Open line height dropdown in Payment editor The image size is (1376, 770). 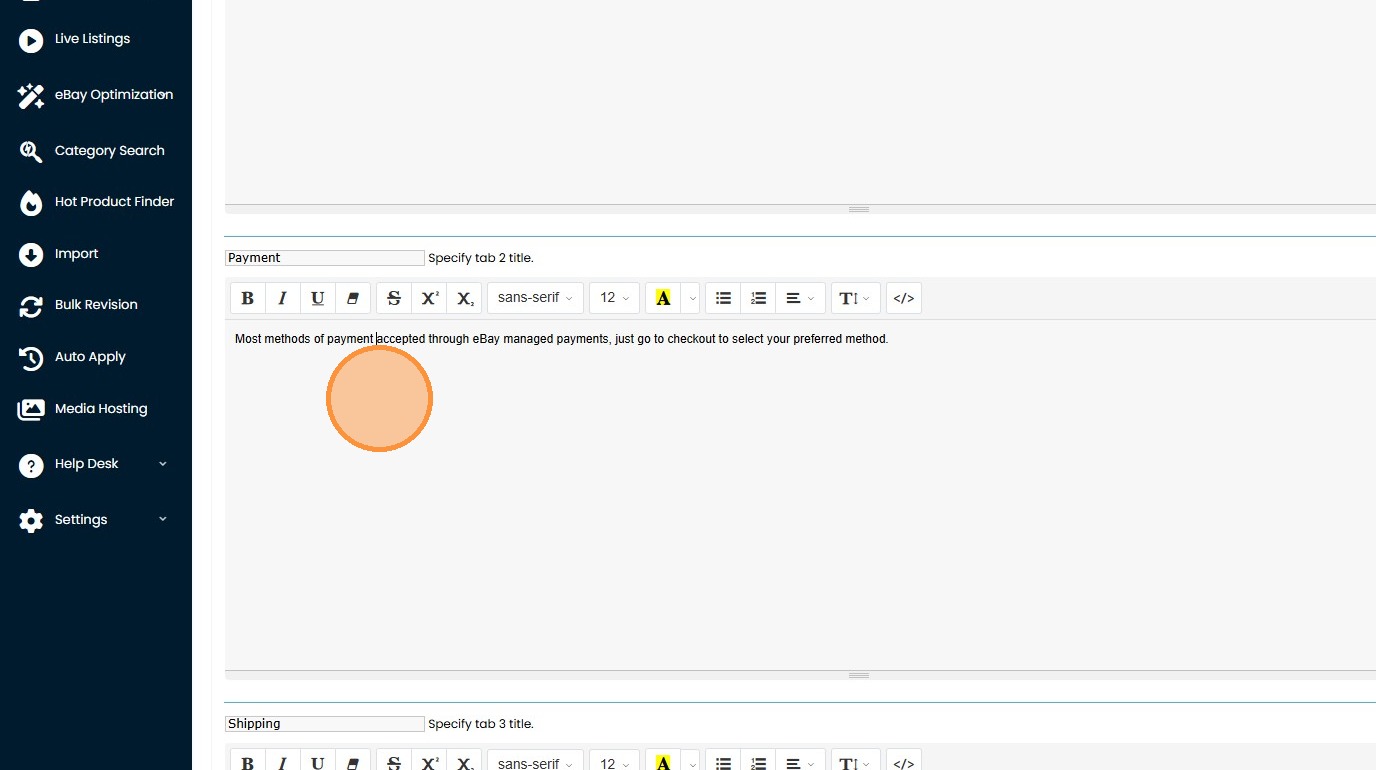pyautogui.click(x=855, y=298)
